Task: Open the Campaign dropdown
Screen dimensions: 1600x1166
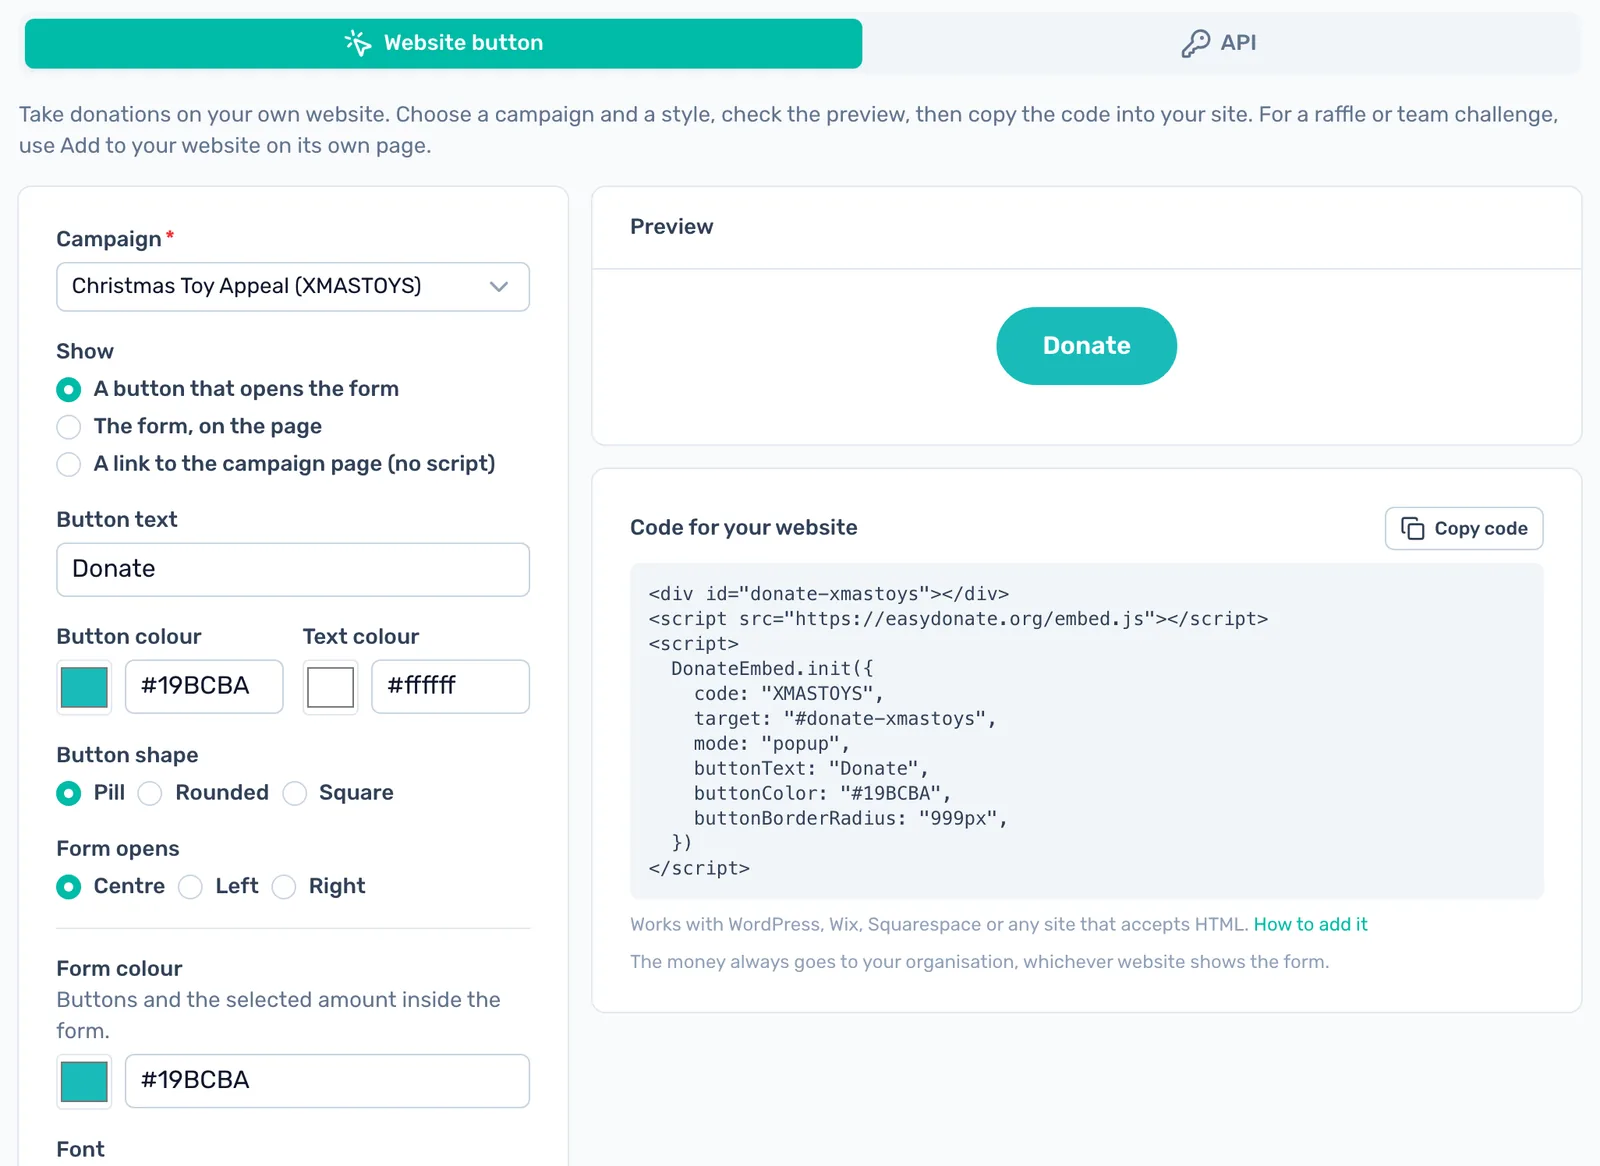Action: point(293,287)
